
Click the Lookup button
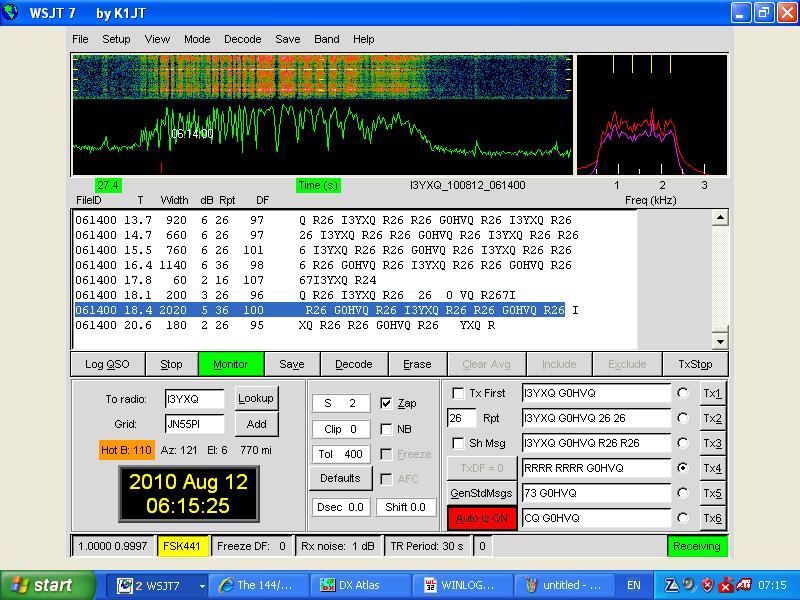pyautogui.click(x=256, y=398)
